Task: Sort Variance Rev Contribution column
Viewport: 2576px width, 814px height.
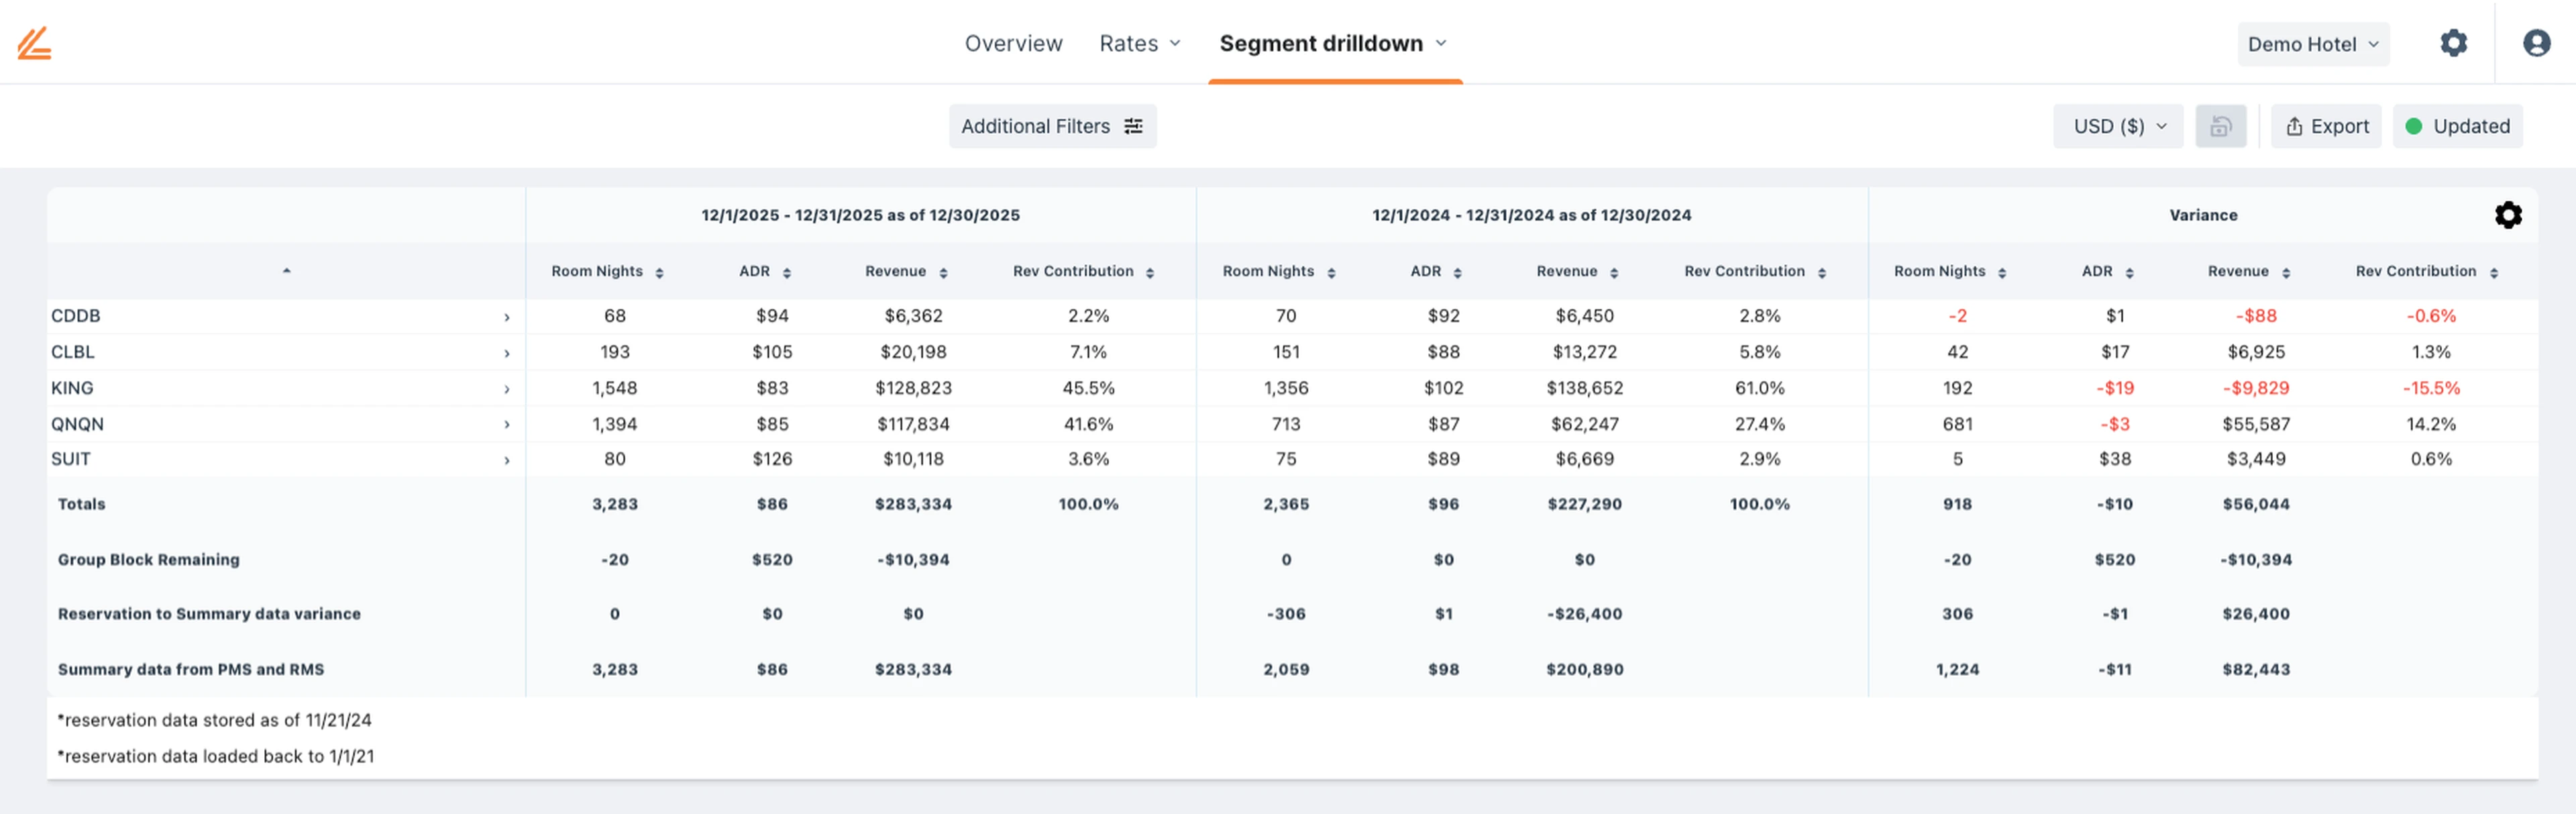Action: 2493,272
